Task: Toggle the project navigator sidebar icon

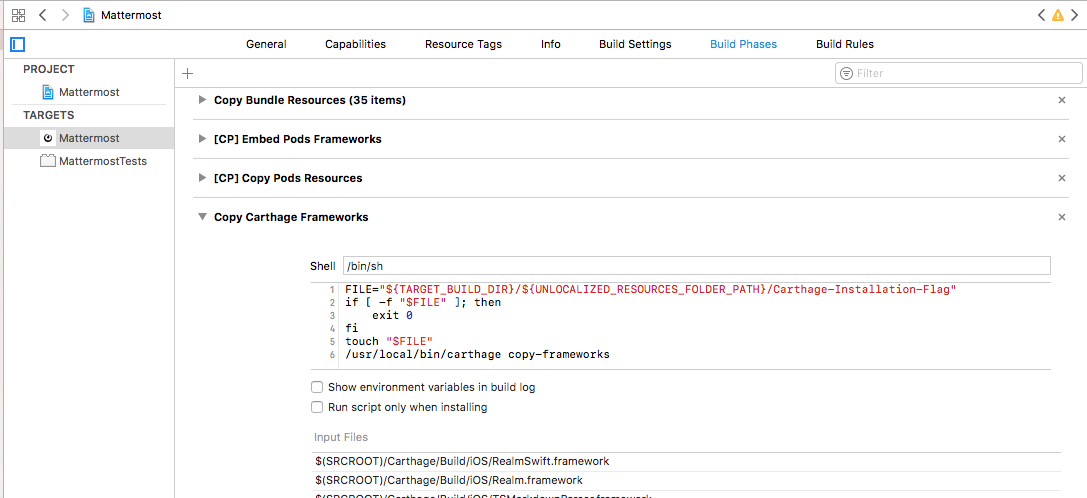Action: (17, 44)
